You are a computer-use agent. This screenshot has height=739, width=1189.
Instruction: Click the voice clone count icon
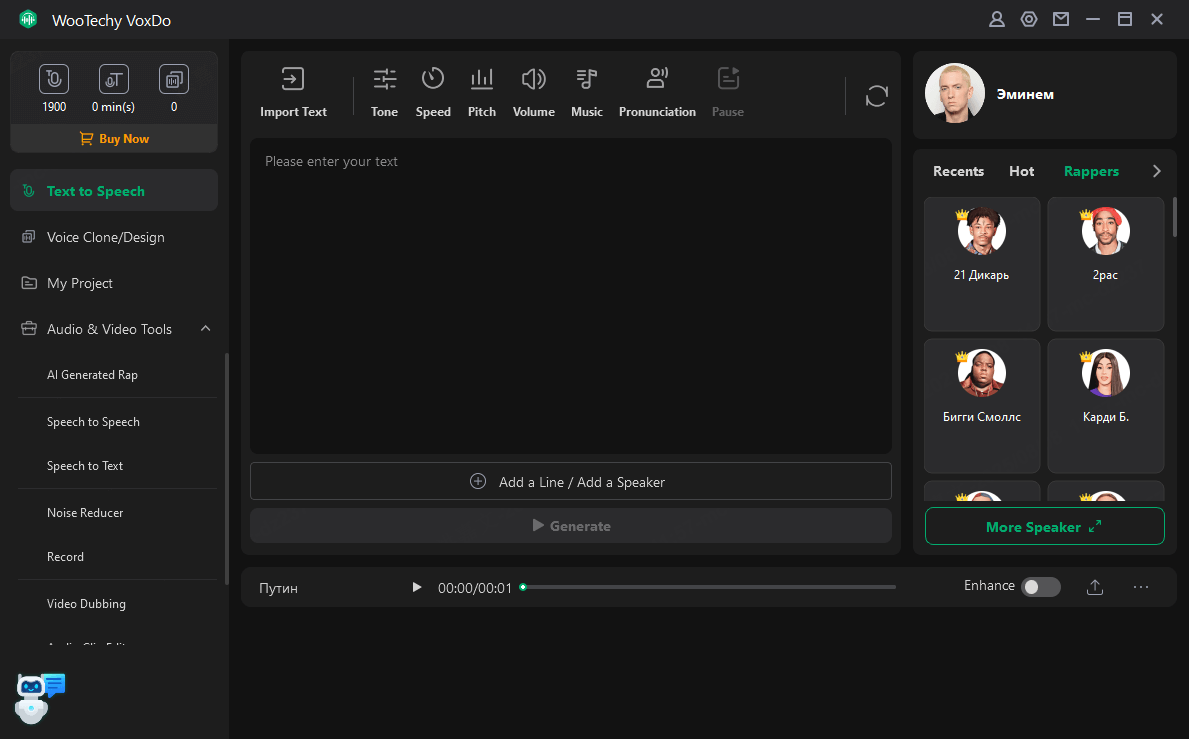click(x=174, y=79)
